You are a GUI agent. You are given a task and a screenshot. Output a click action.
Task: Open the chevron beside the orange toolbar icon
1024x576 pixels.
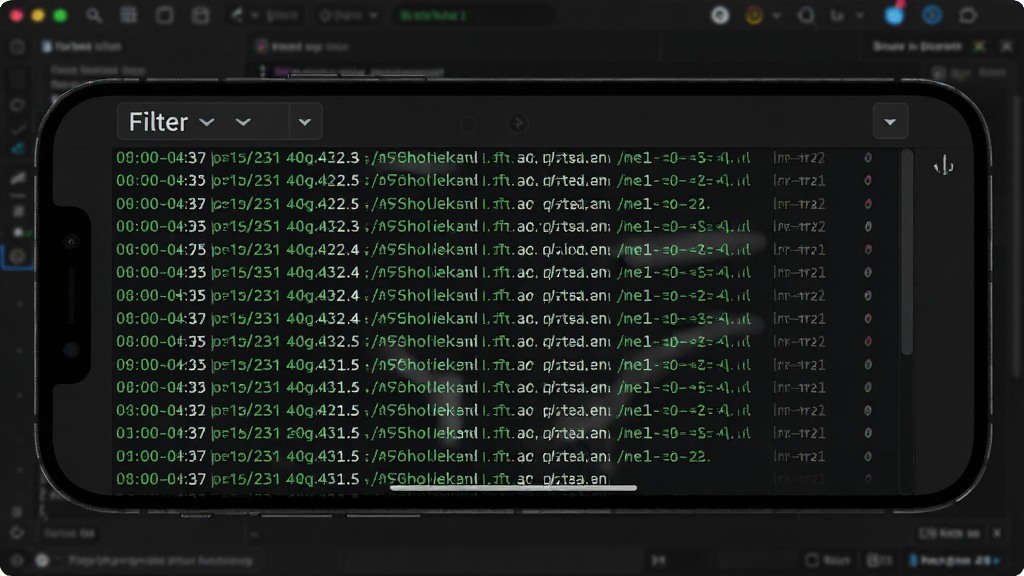(776, 16)
